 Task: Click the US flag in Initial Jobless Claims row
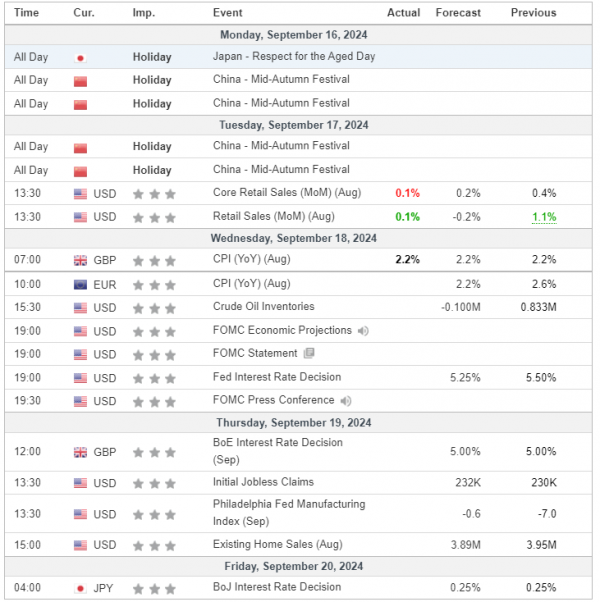[x=80, y=483]
